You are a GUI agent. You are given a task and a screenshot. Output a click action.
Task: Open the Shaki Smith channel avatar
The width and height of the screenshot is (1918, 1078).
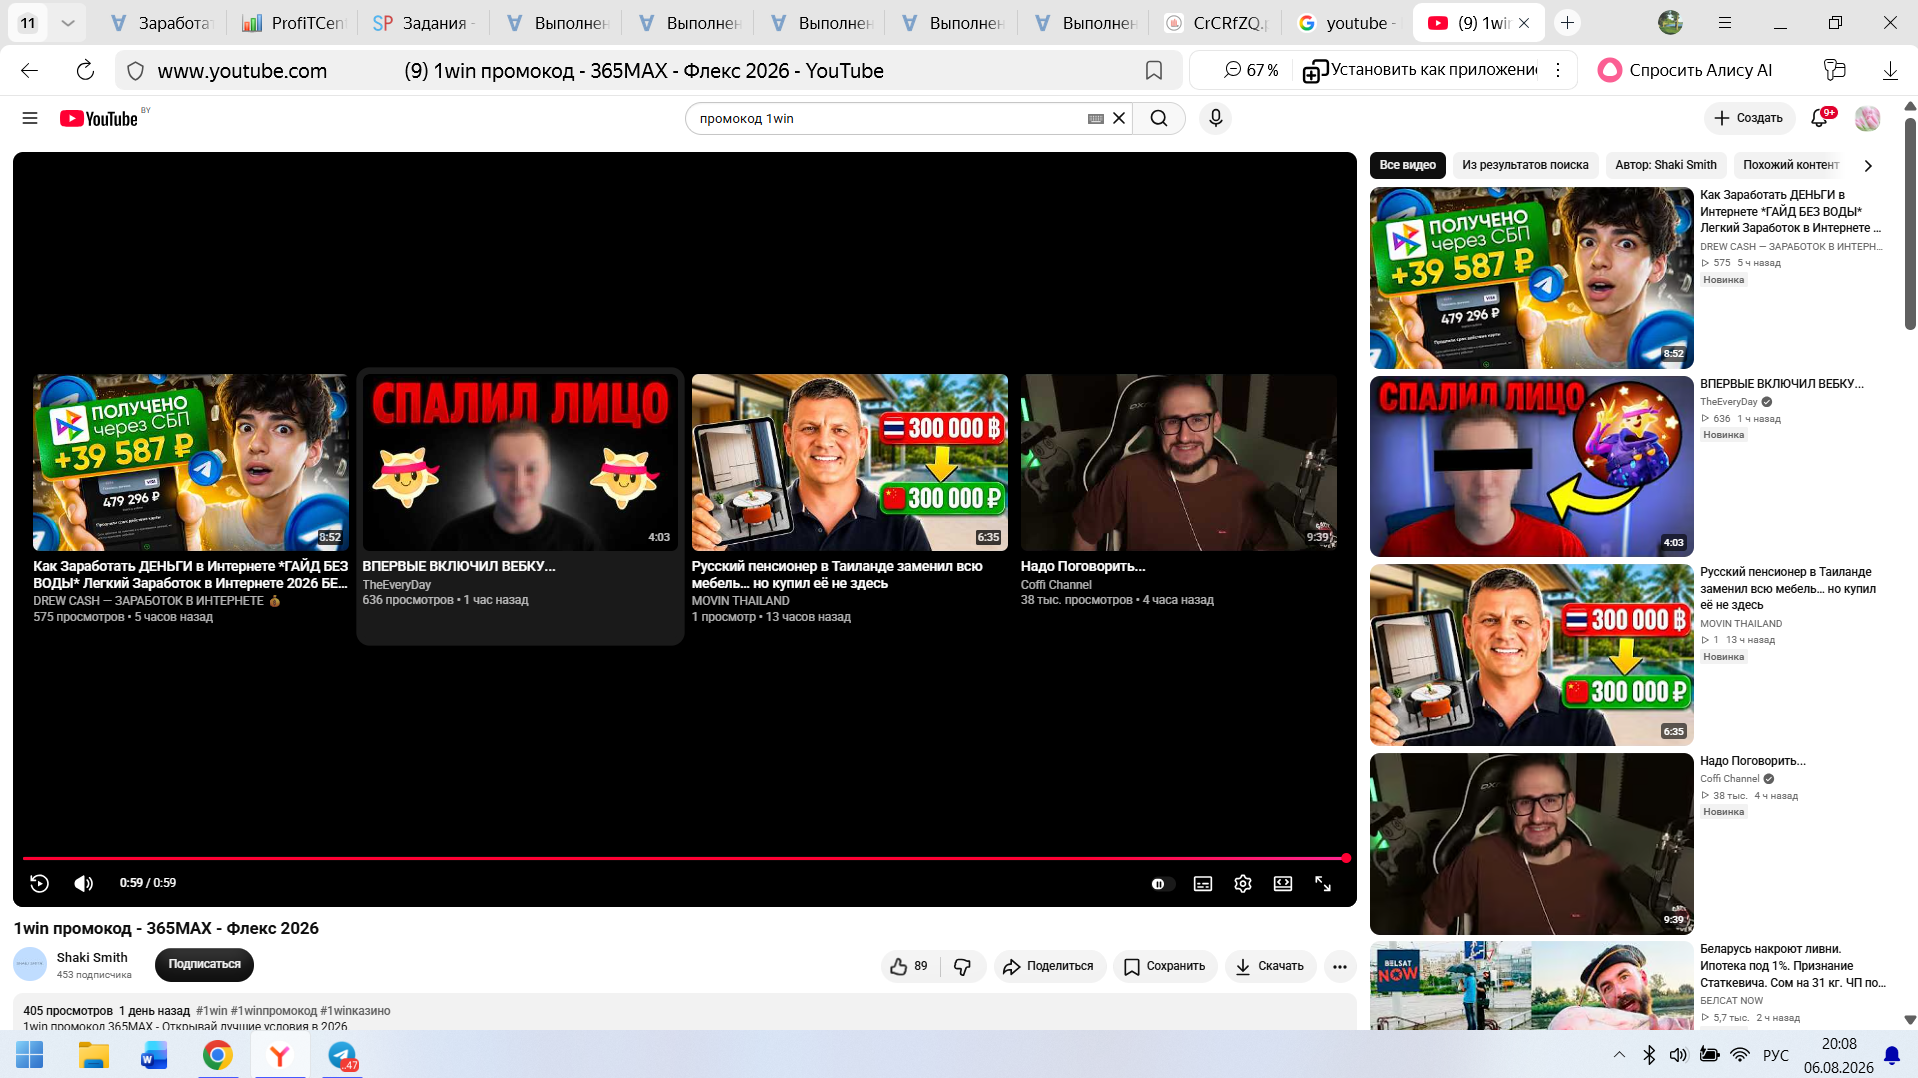pyautogui.click(x=30, y=964)
